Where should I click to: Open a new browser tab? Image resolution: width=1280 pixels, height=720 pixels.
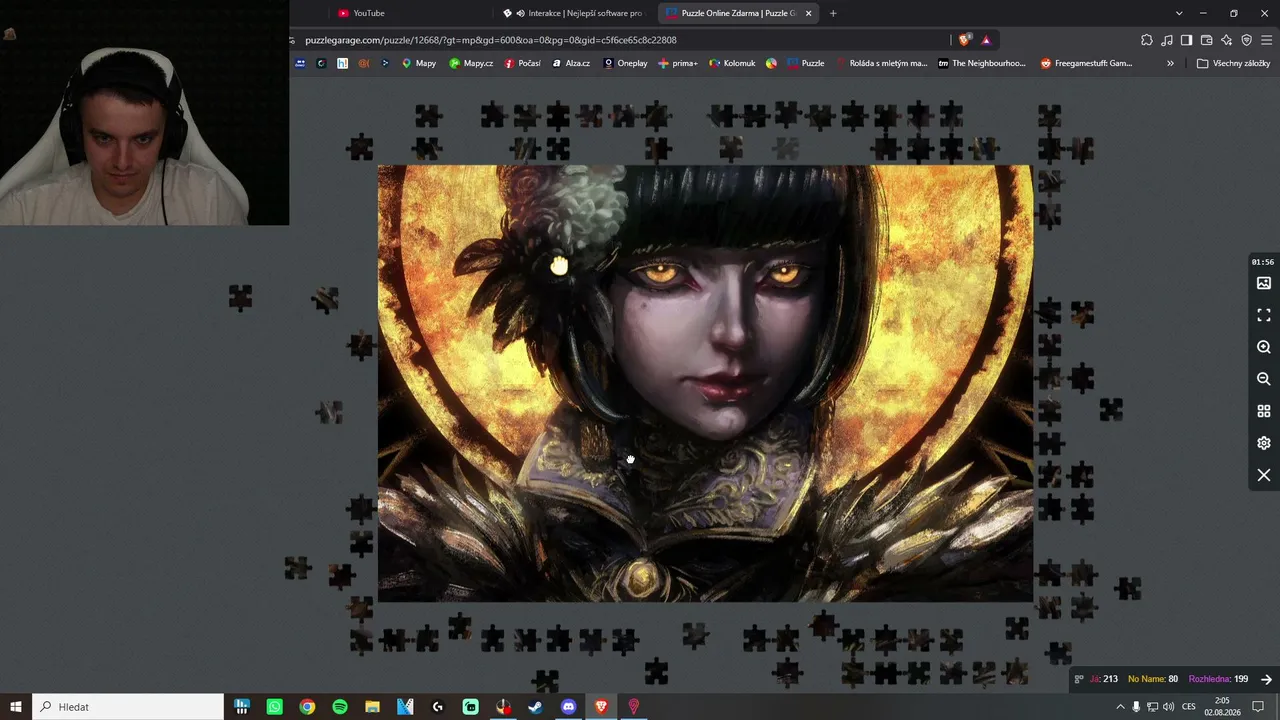[x=833, y=13]
